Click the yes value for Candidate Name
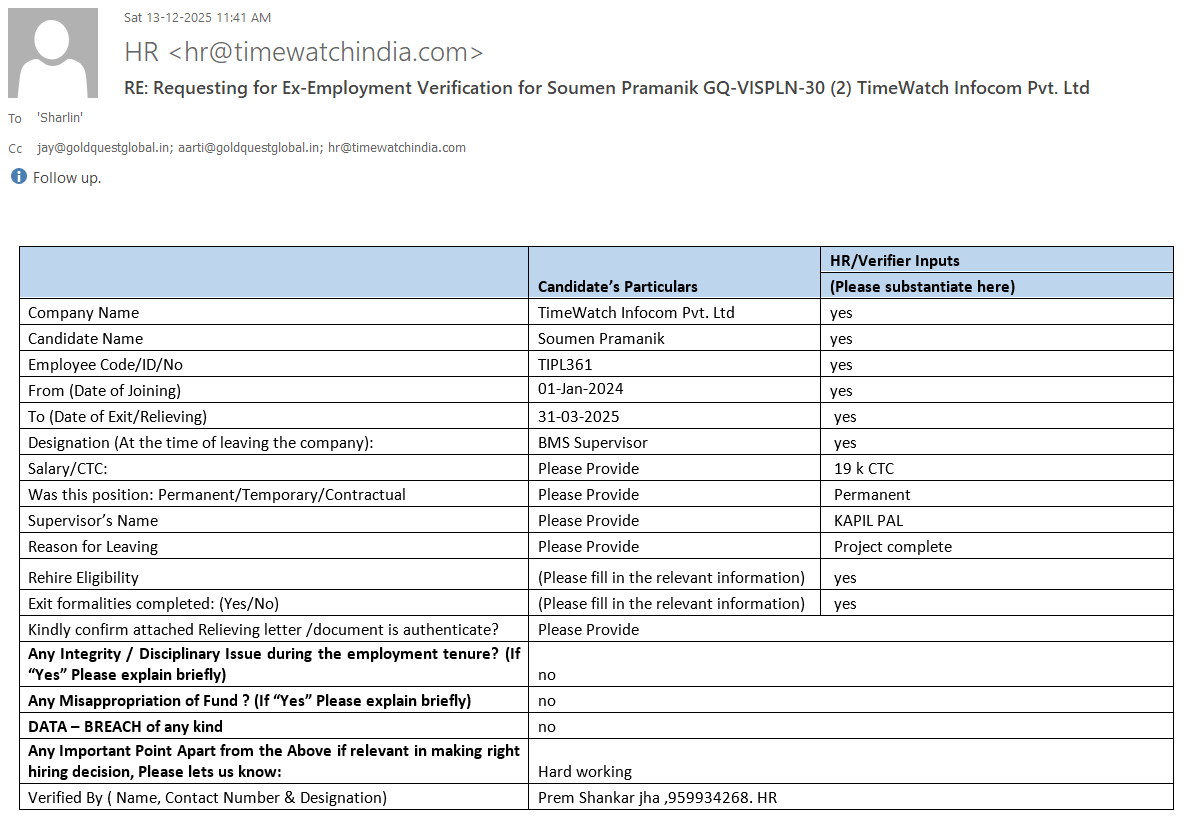1187x822 pixels. pyautogui.click(x=841, y=339)
